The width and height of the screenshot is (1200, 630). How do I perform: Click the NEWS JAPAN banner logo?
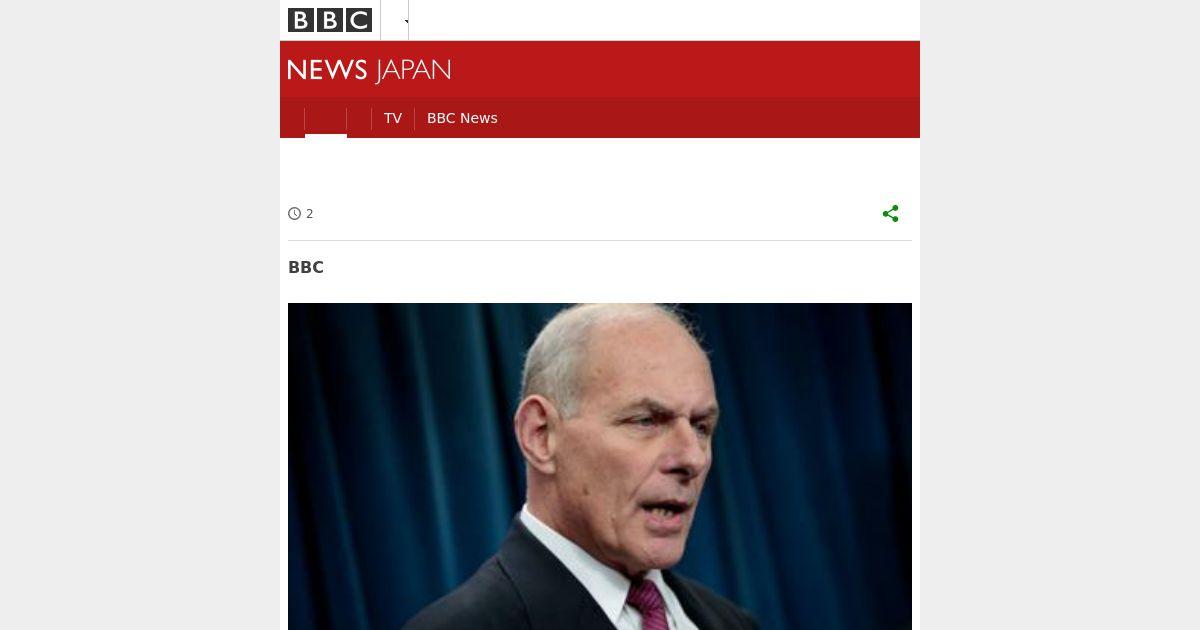369,70
